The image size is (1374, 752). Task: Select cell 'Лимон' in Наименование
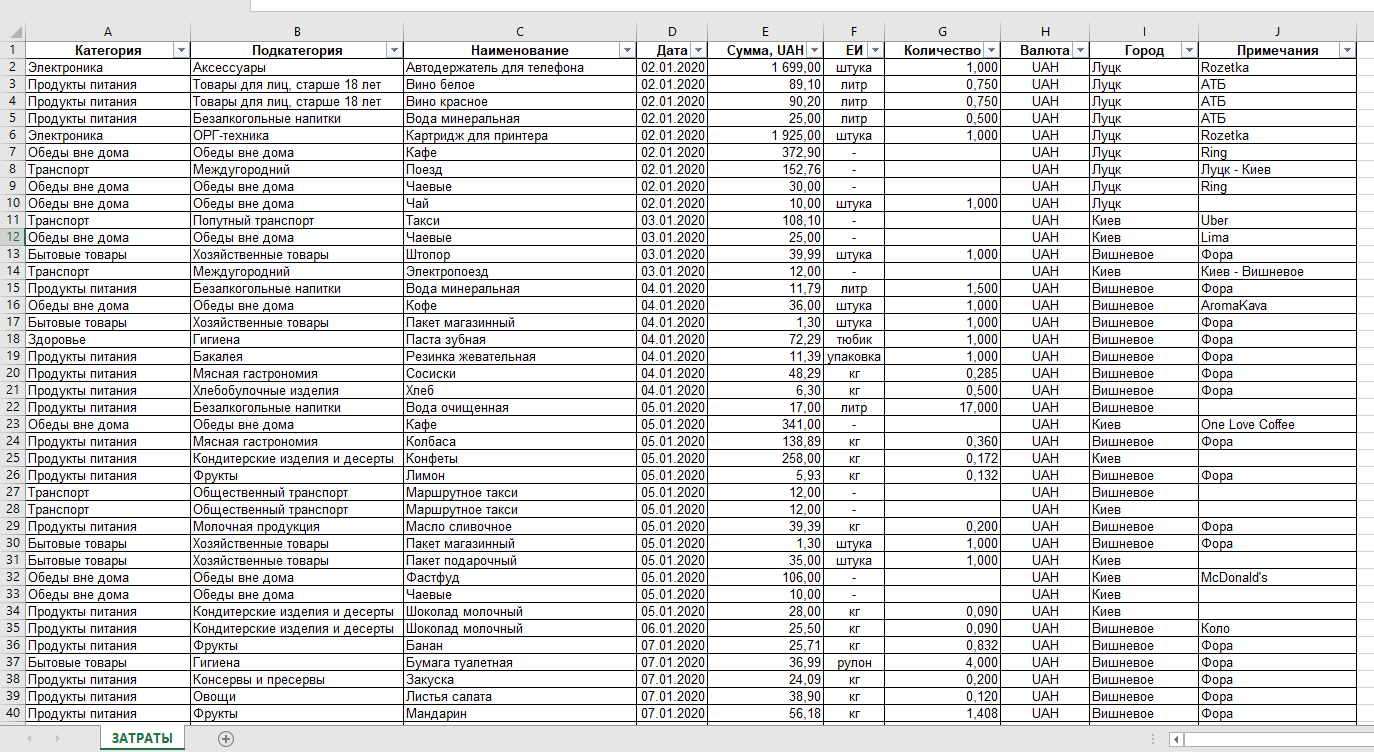pos(520,475)
